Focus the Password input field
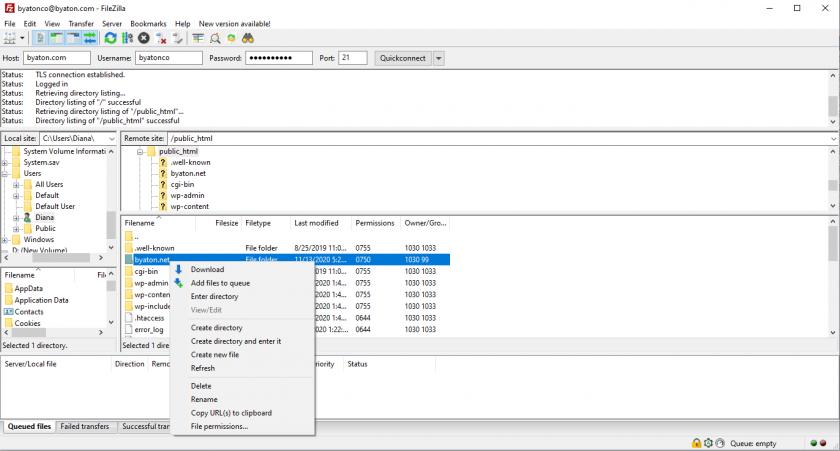Viewport: 840px width, 451px height. [x=279, y=58]
